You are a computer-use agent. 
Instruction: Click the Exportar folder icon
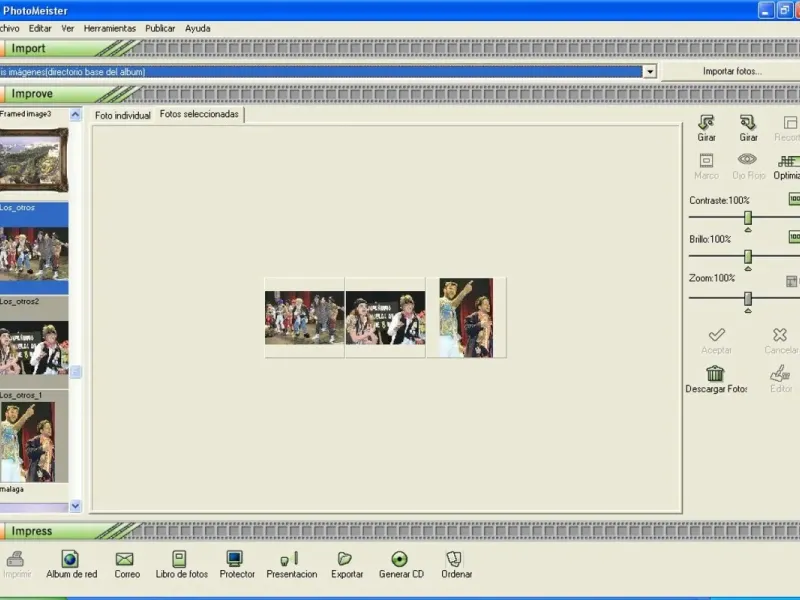click(x=345, y=559)
